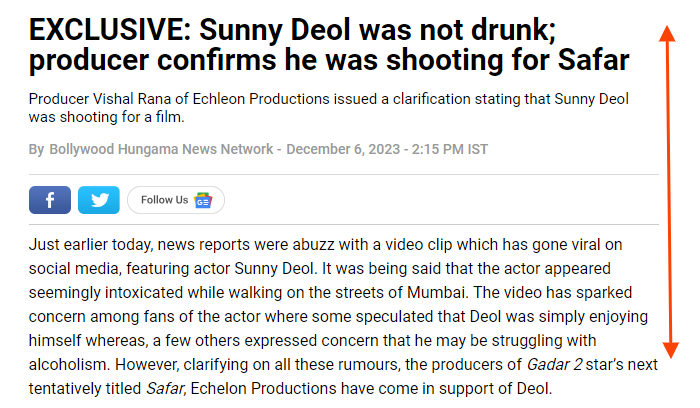Select the subheading about Producer Vishal Rana

pos(329,108)
